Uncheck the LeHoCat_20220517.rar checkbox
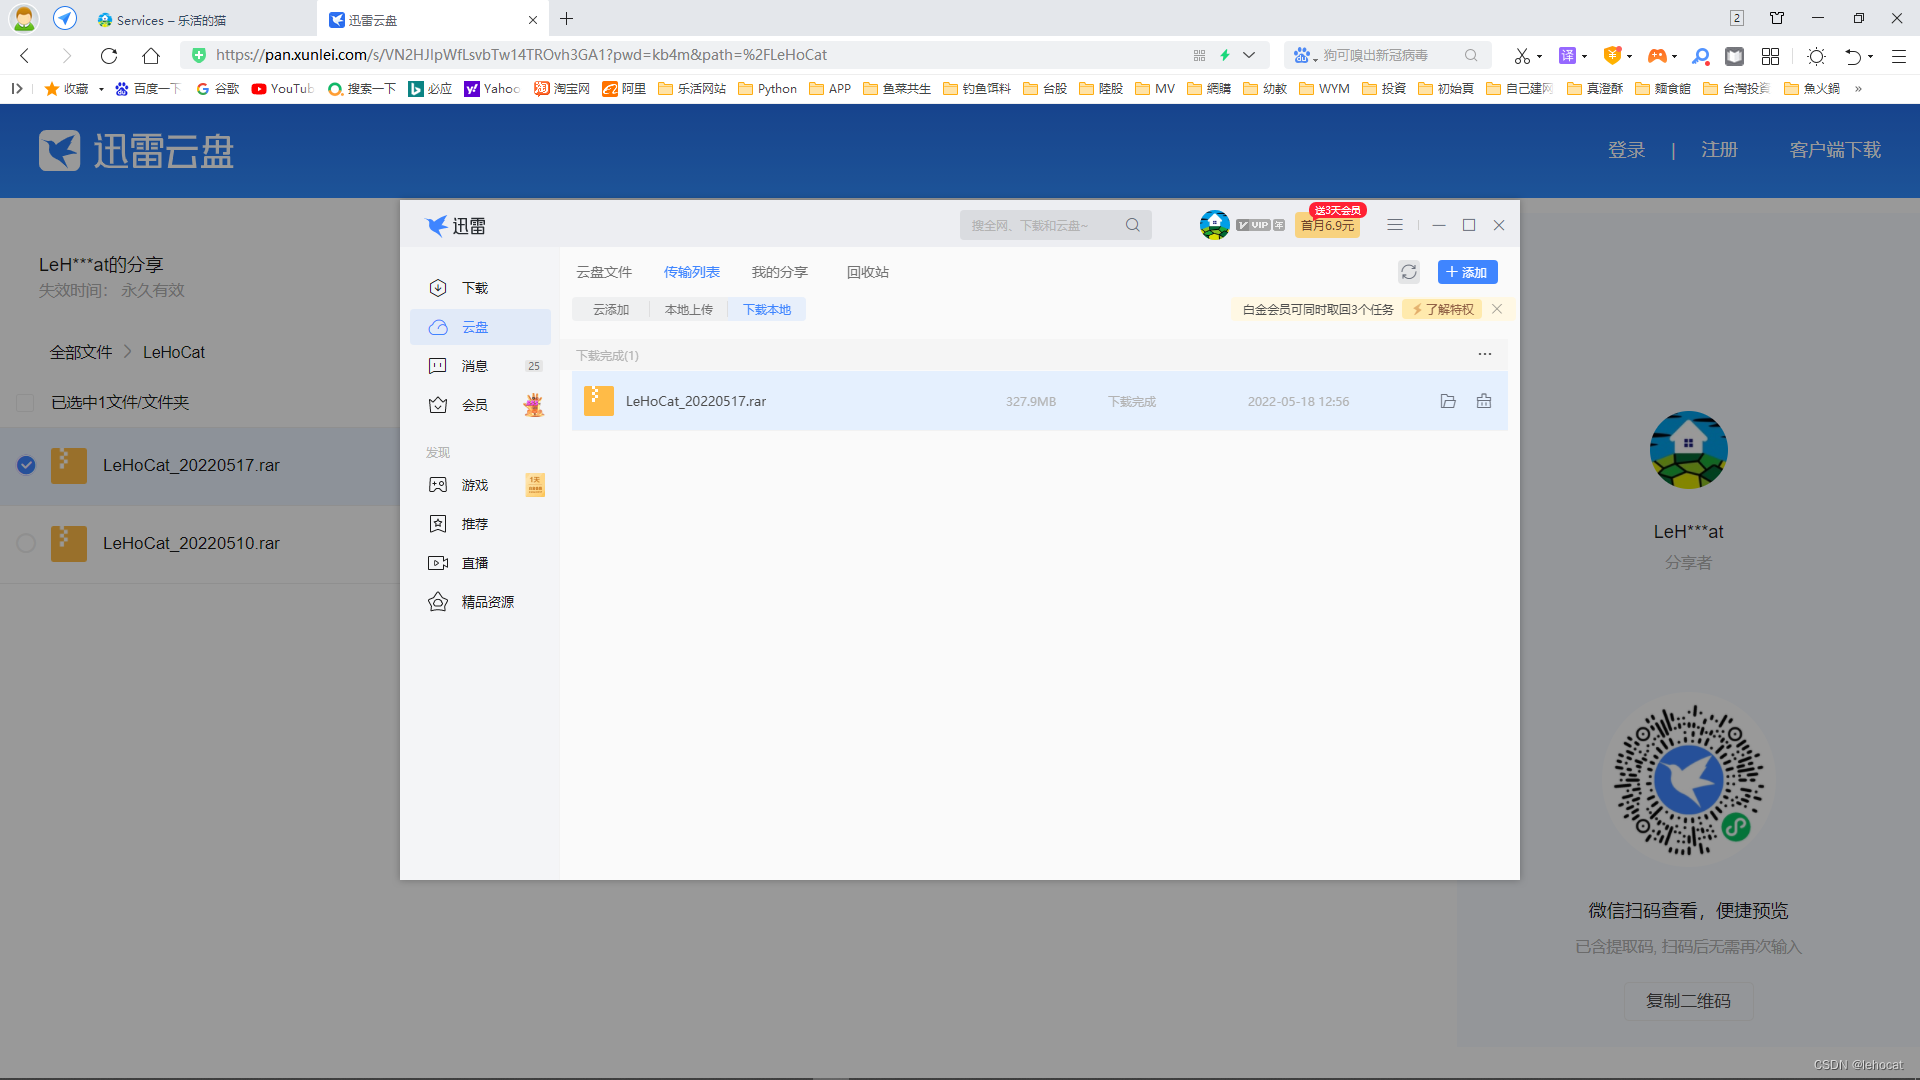Viewport: 1920px width, 1080px height. [x=26, y=465]
